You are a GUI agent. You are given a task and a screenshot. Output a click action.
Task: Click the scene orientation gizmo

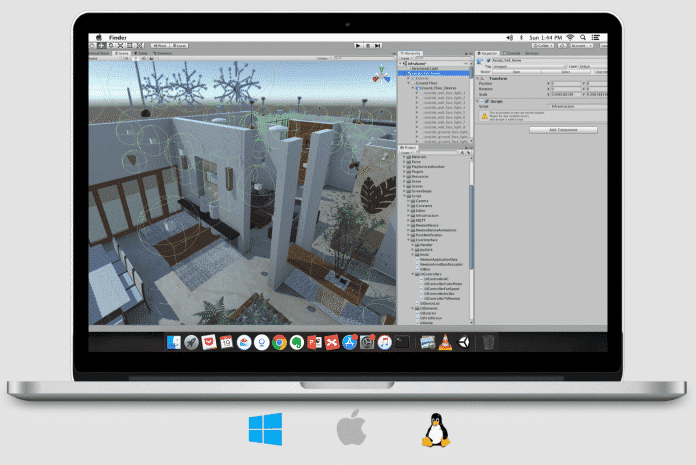(x=383, y=76)
